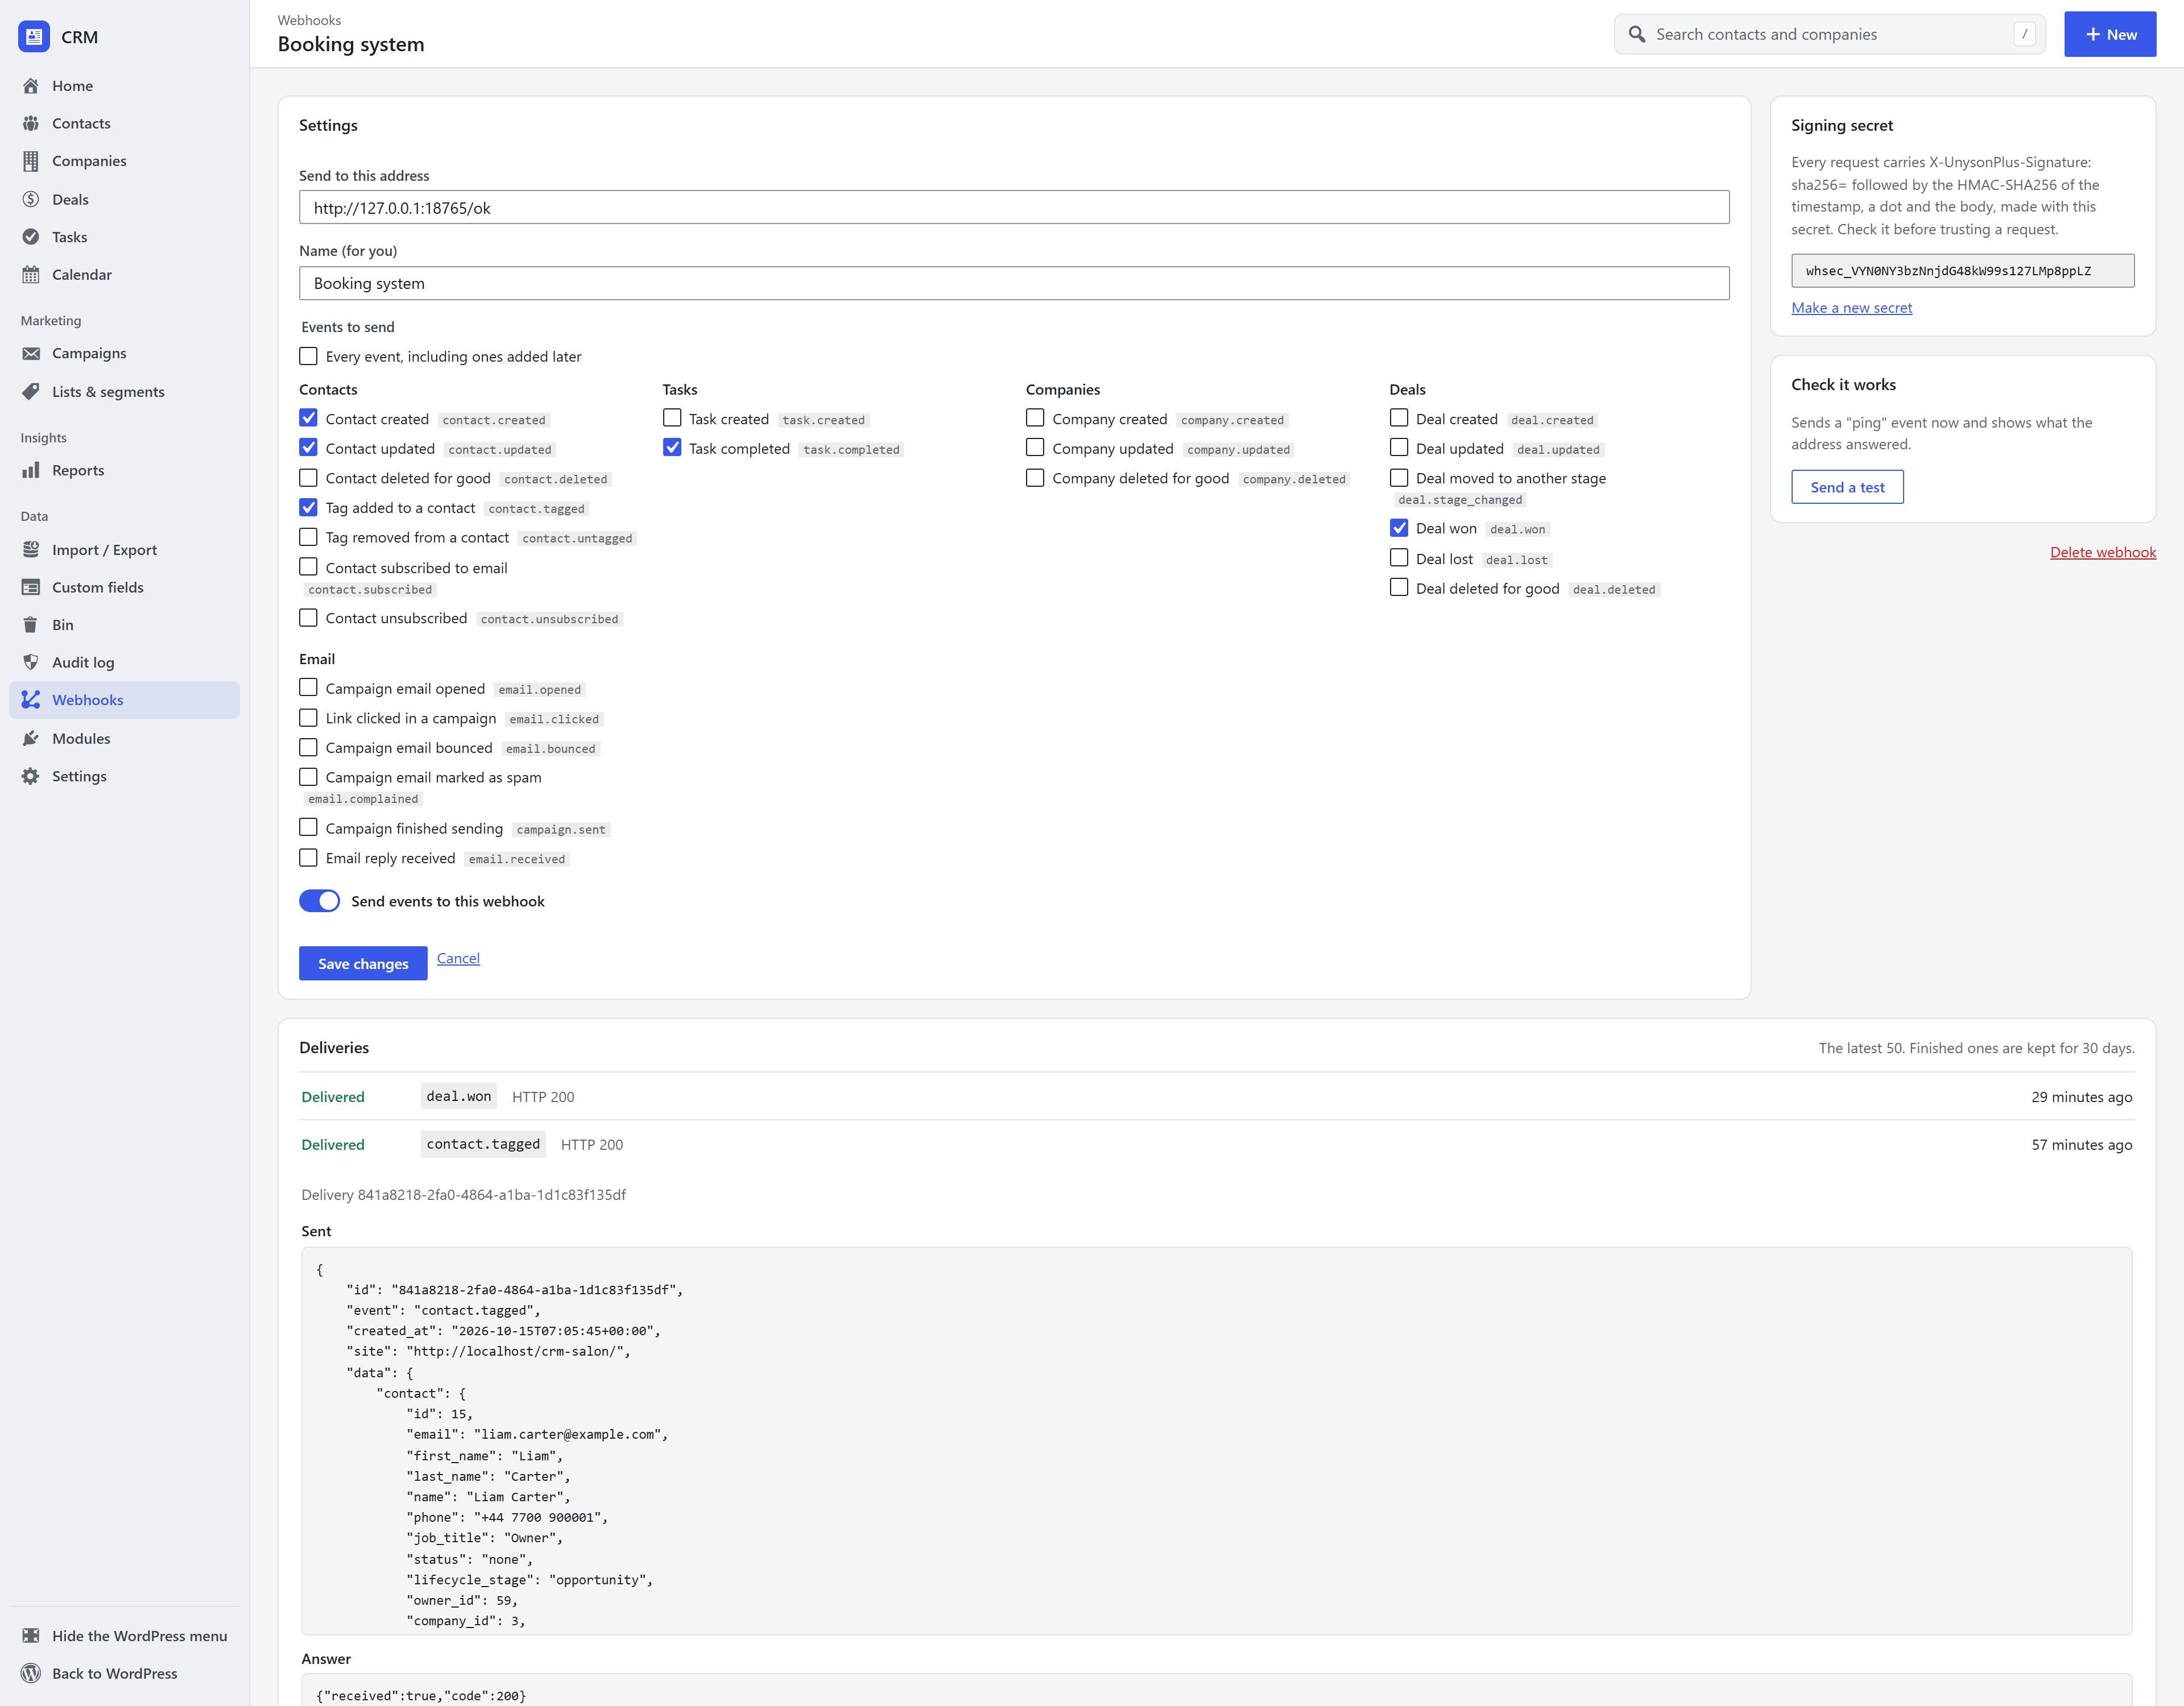The width and height of the screenshot is (2184, 1706).
Task: Check Email reply received event
Action: pyautogui.click(x=308, y=858)
